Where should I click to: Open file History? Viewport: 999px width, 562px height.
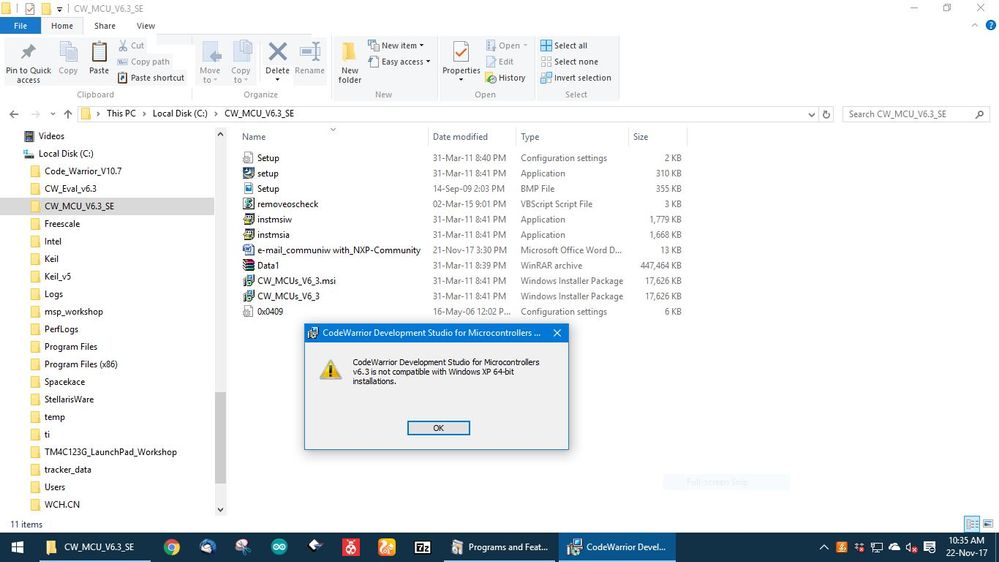click(505, 78)
